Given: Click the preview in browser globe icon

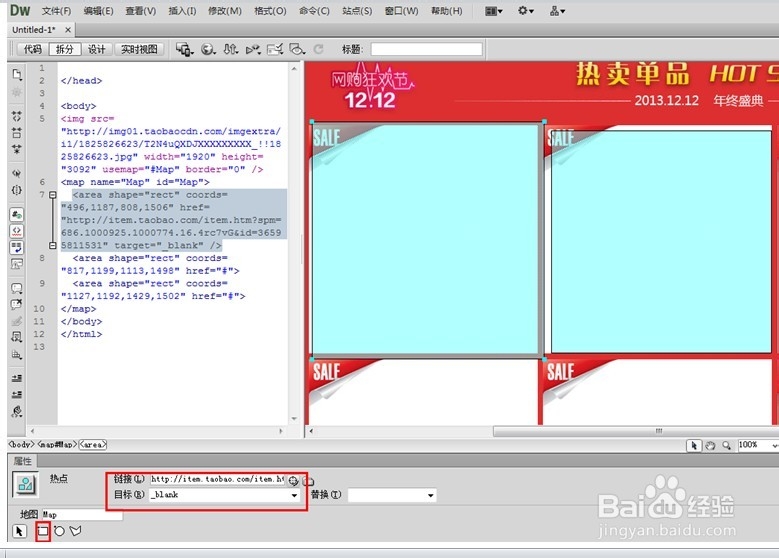Looking at the screenshot, I should (x=208, y=49).
